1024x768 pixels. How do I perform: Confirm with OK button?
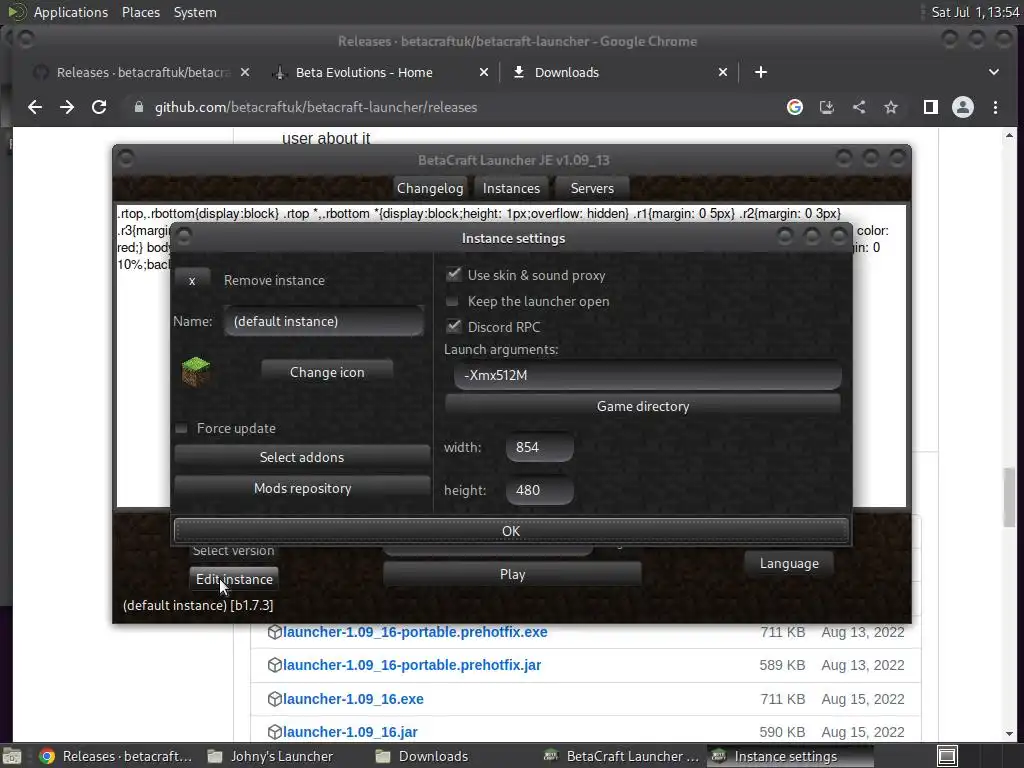click(x=511, y=531)
